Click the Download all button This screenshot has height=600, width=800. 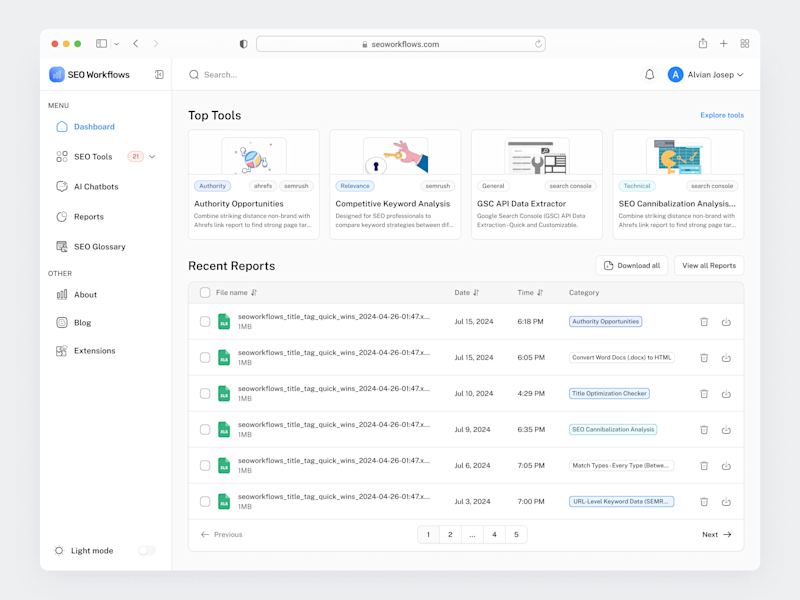(632, 265)
